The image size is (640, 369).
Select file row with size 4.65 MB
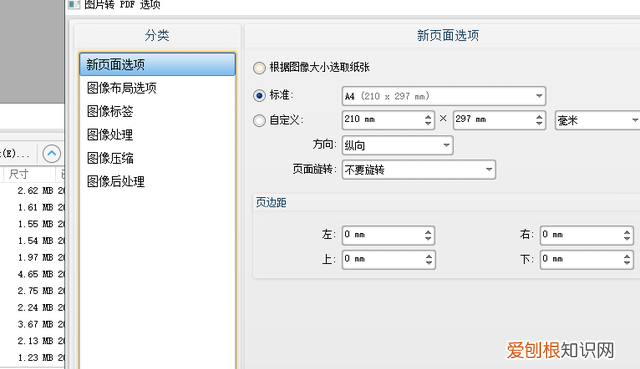point(32,274)
